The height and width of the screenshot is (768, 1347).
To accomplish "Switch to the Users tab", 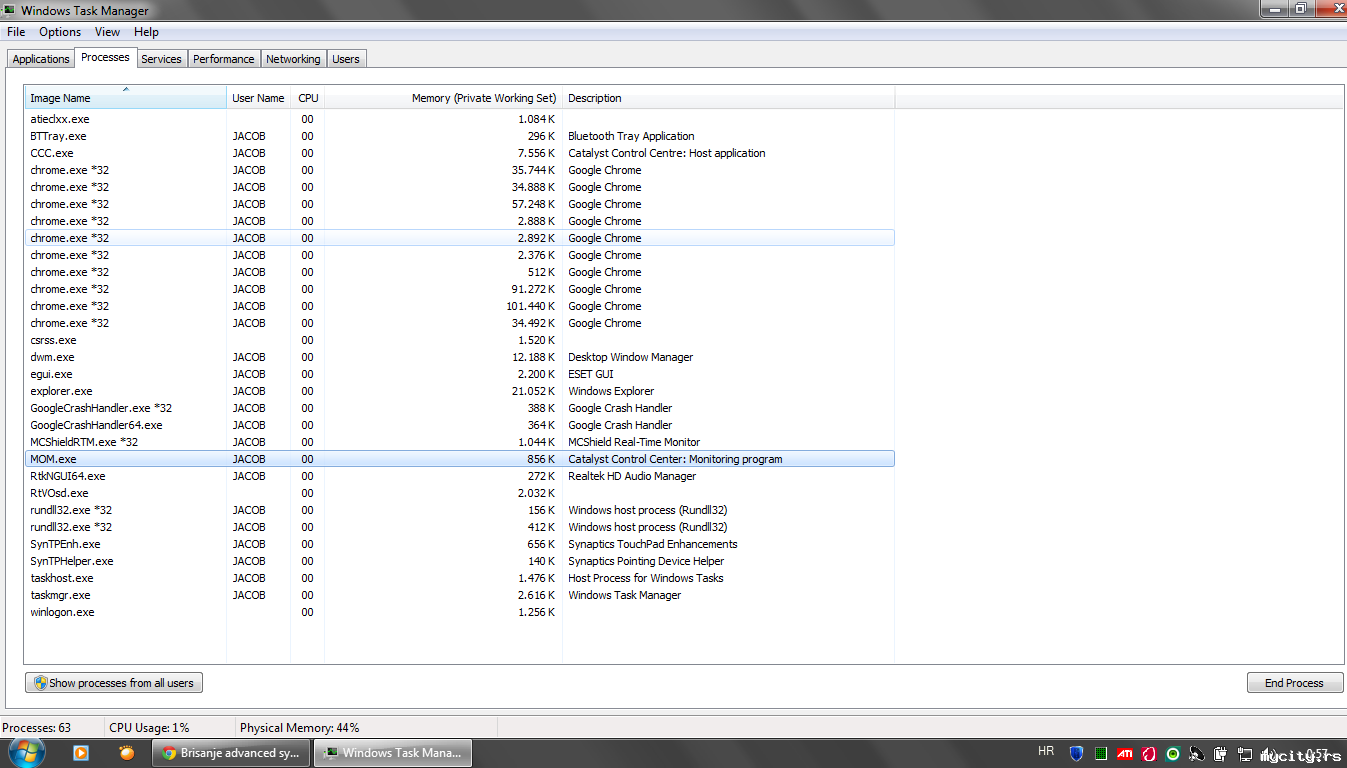I will [x=346, y=59].
